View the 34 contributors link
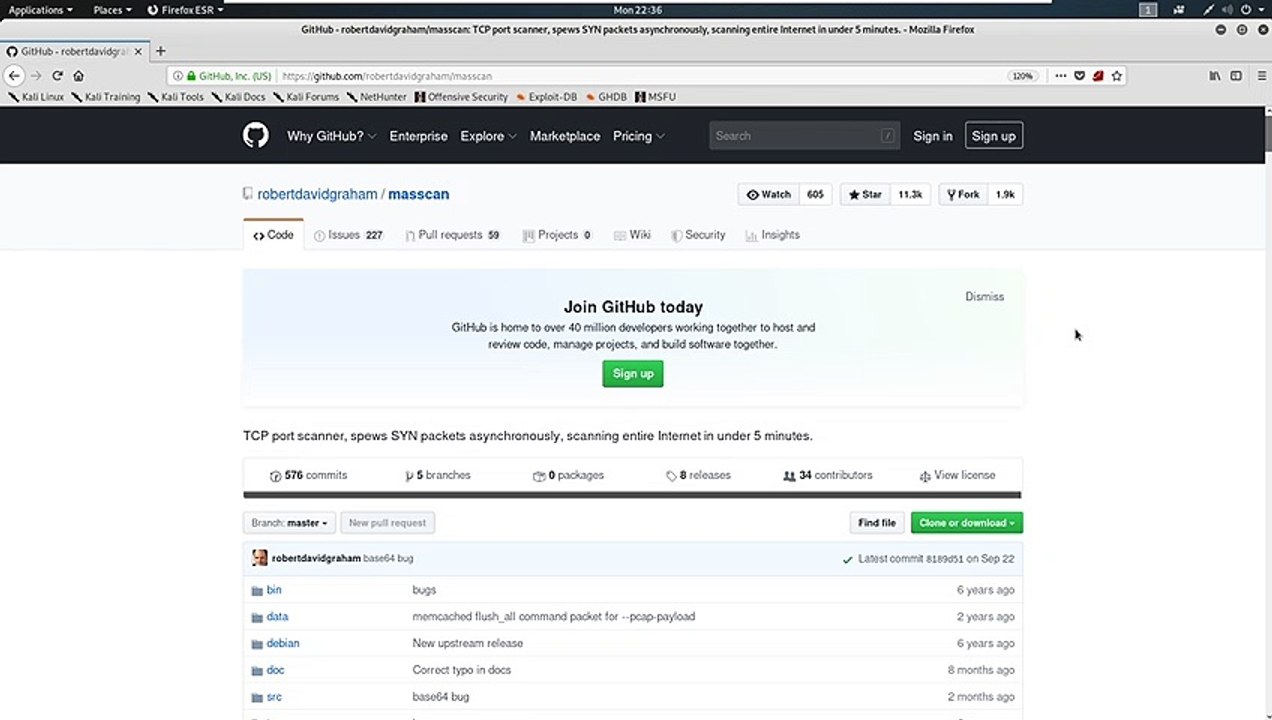The width and height of the screenshot is (1272, 720). 828,476
